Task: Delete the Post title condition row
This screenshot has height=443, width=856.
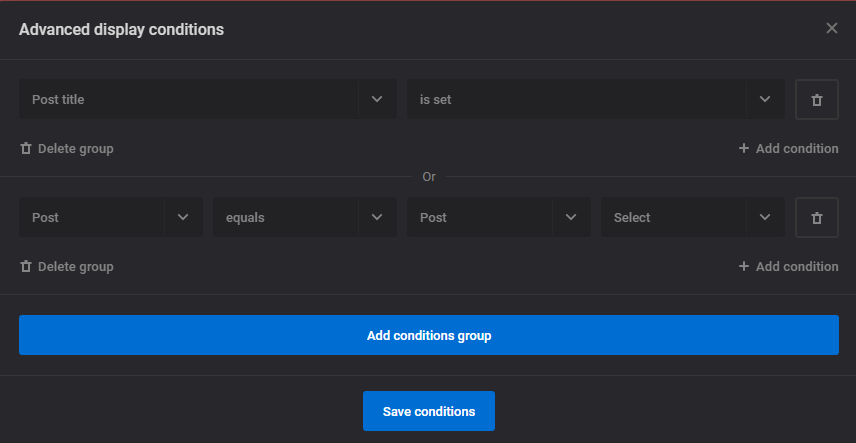Action: click(x=817, y=99)
